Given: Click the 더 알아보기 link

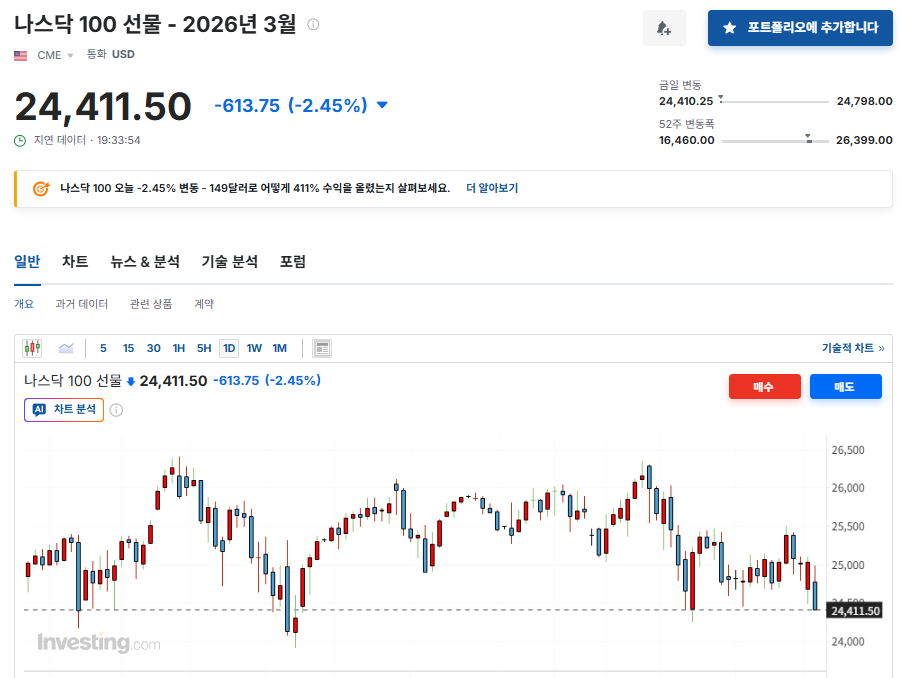Looking at the screenshot, I should click(x=492, y=188).
